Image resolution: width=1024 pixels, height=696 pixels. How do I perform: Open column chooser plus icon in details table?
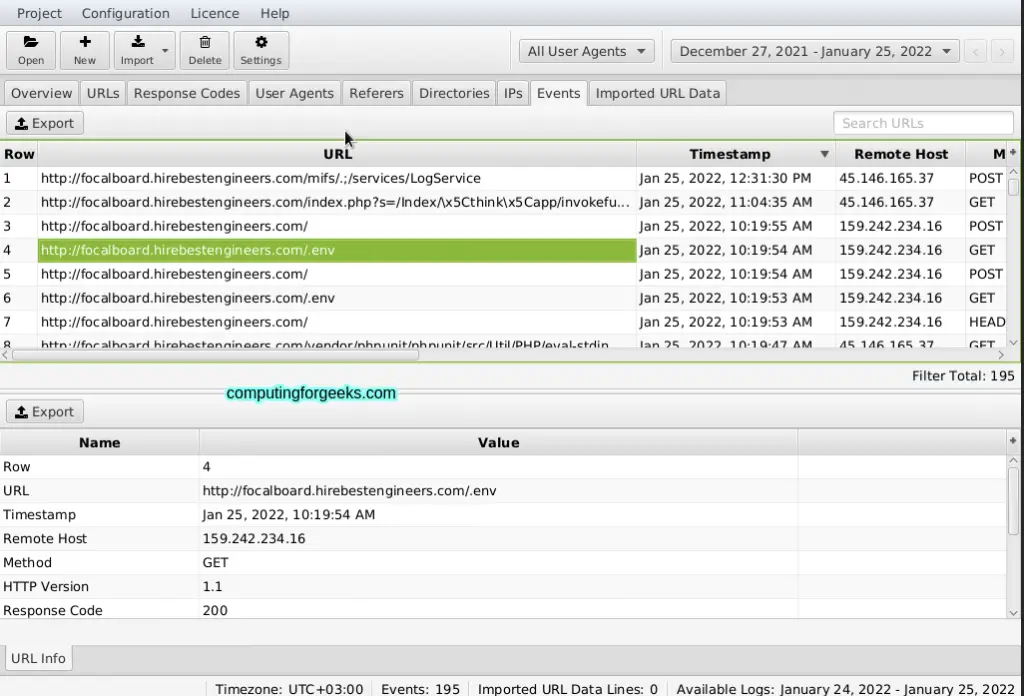pos(1013,441)
